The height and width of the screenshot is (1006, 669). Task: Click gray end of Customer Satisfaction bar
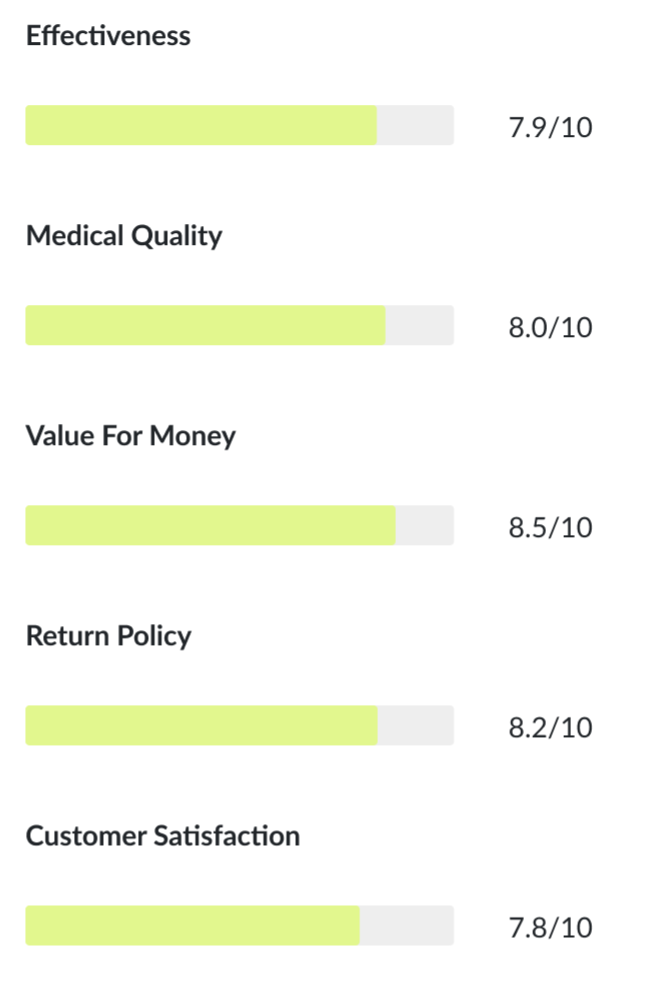click(407, 926)
